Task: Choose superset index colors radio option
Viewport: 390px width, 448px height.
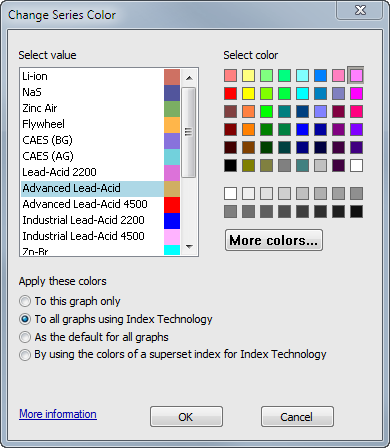Action: point(173,354)
